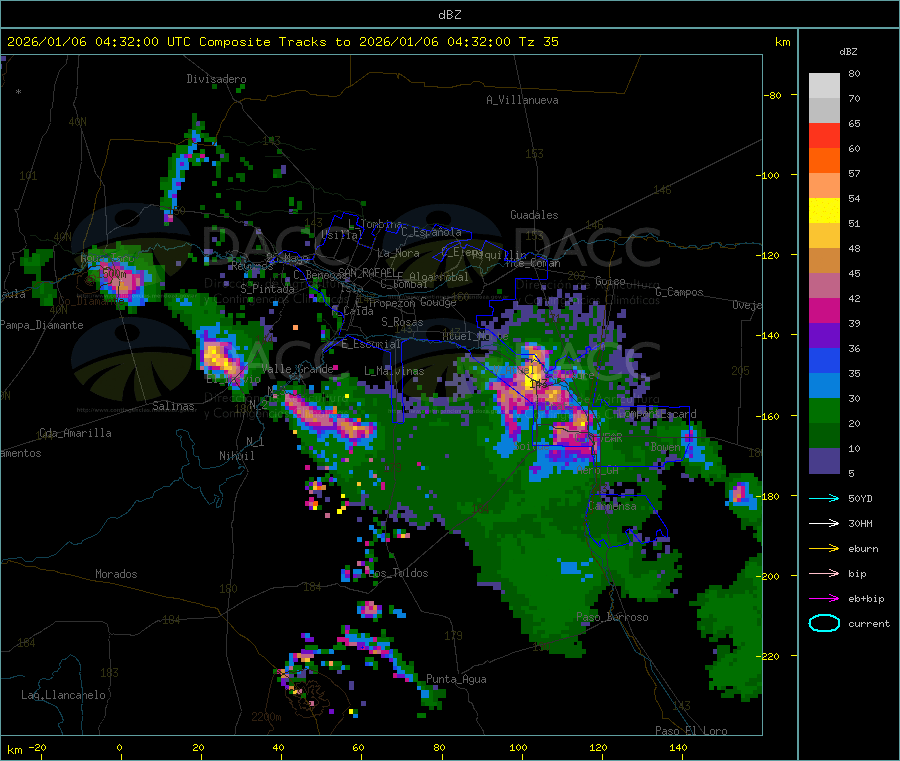
Task: Click the 'Los_Toldos' map label
Action: pyautogui.click(x=398, y=573)
